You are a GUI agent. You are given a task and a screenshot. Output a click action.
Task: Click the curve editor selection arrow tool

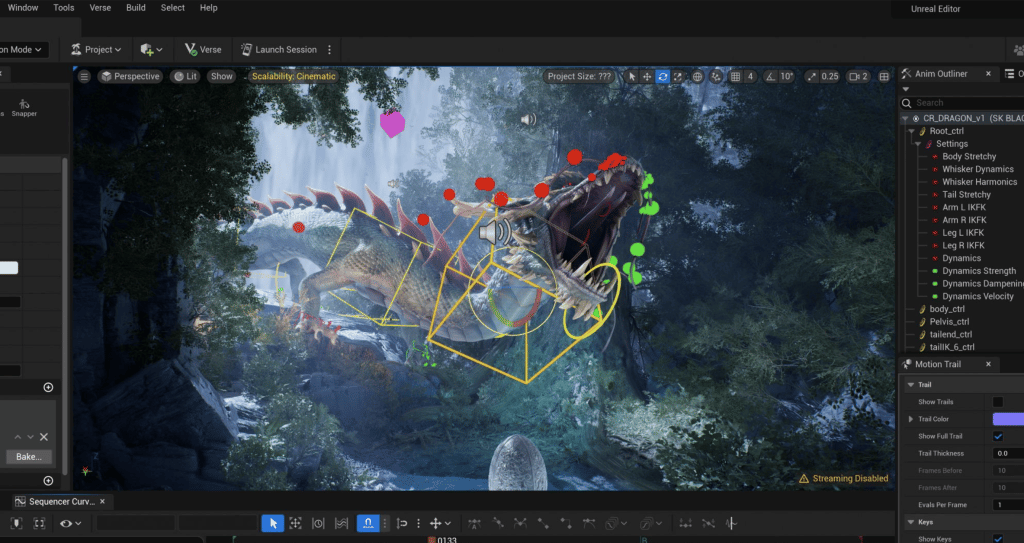point(273,523)
